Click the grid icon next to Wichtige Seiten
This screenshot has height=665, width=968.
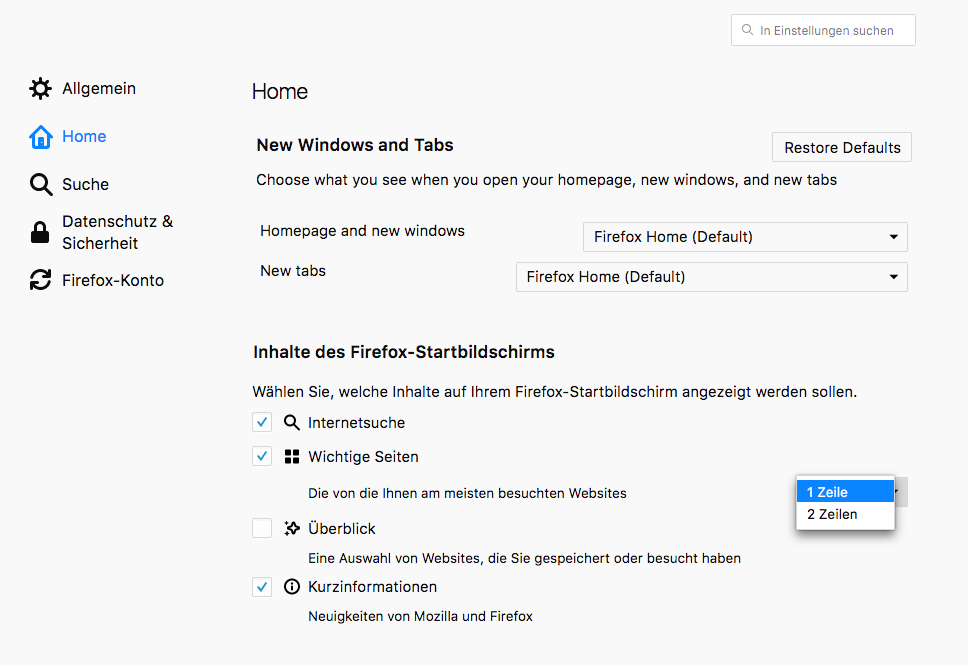click(x=292, y=457)
